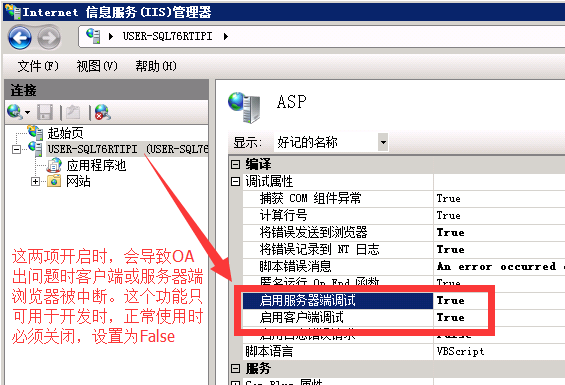Open the connect globe icon in 连接 toolbar
Viewport: 565px width, 385px height.
pyautogui.click(x=15, y=112)
